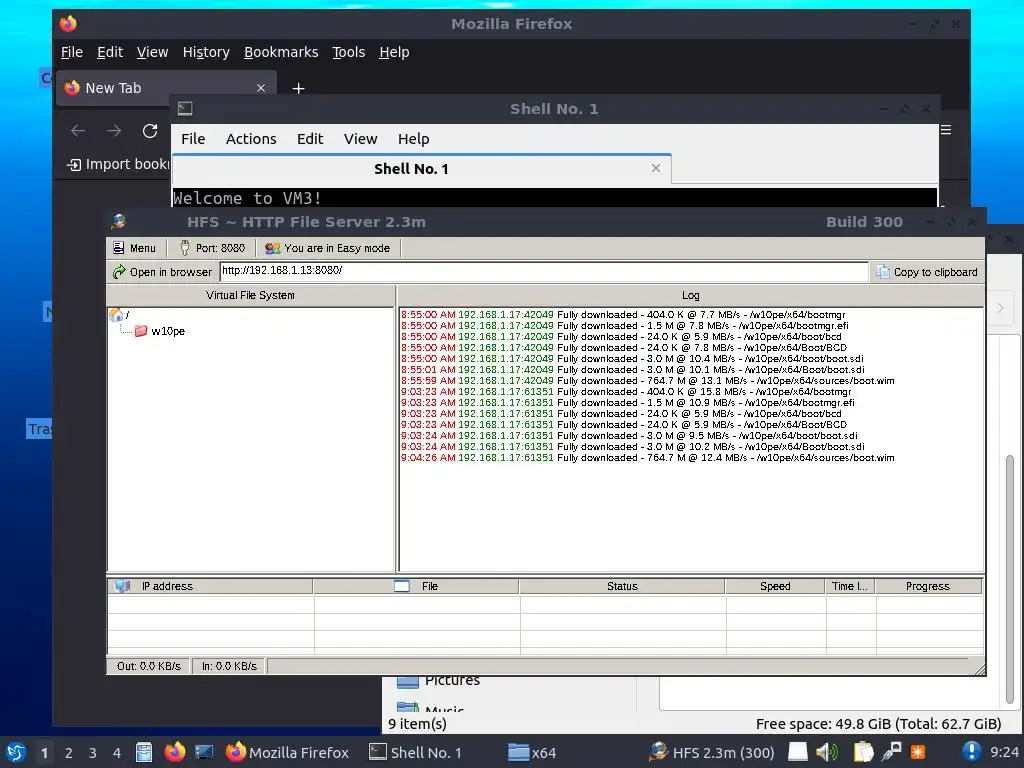This screenshot has width=1024, height=768.
Task: Open Firefox View menu
Action: coord(152,52)
